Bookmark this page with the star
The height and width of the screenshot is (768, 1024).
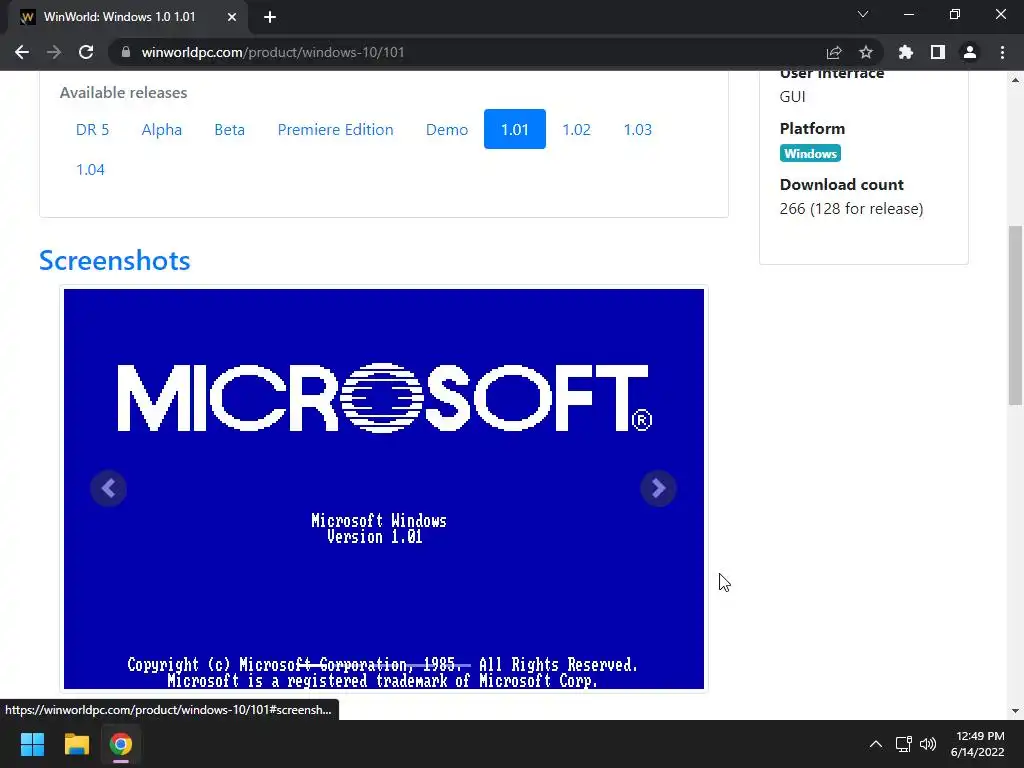[866, 52]
